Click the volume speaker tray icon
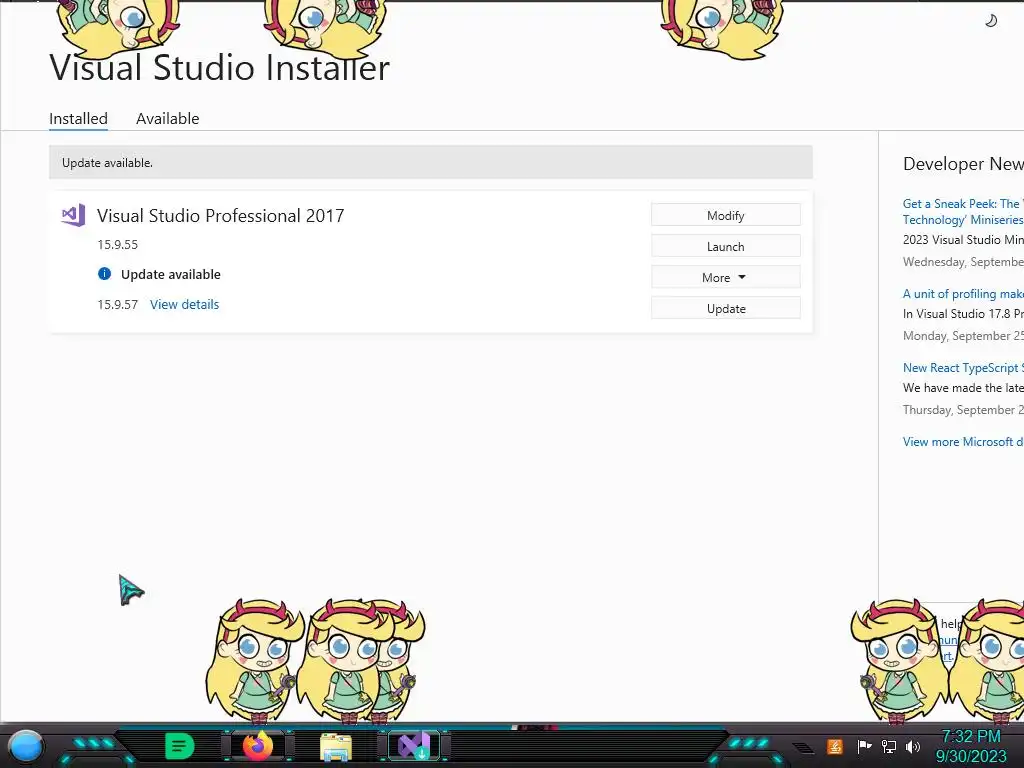 coord(913,746)
